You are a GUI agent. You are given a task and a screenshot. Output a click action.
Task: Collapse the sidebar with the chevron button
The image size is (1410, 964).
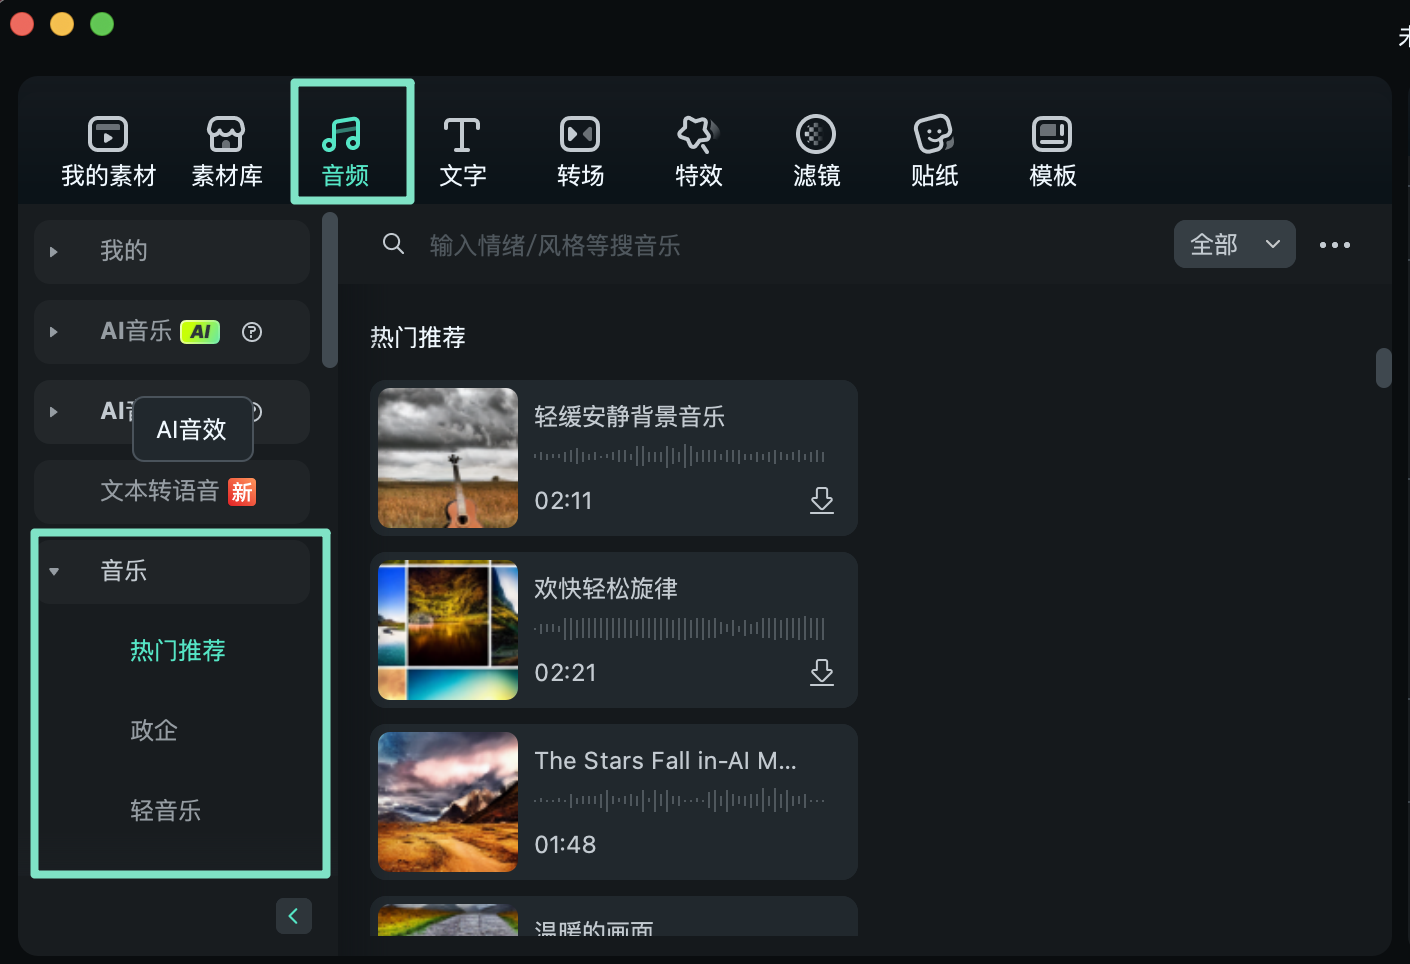pyautogui.click(x=294, y=916)
